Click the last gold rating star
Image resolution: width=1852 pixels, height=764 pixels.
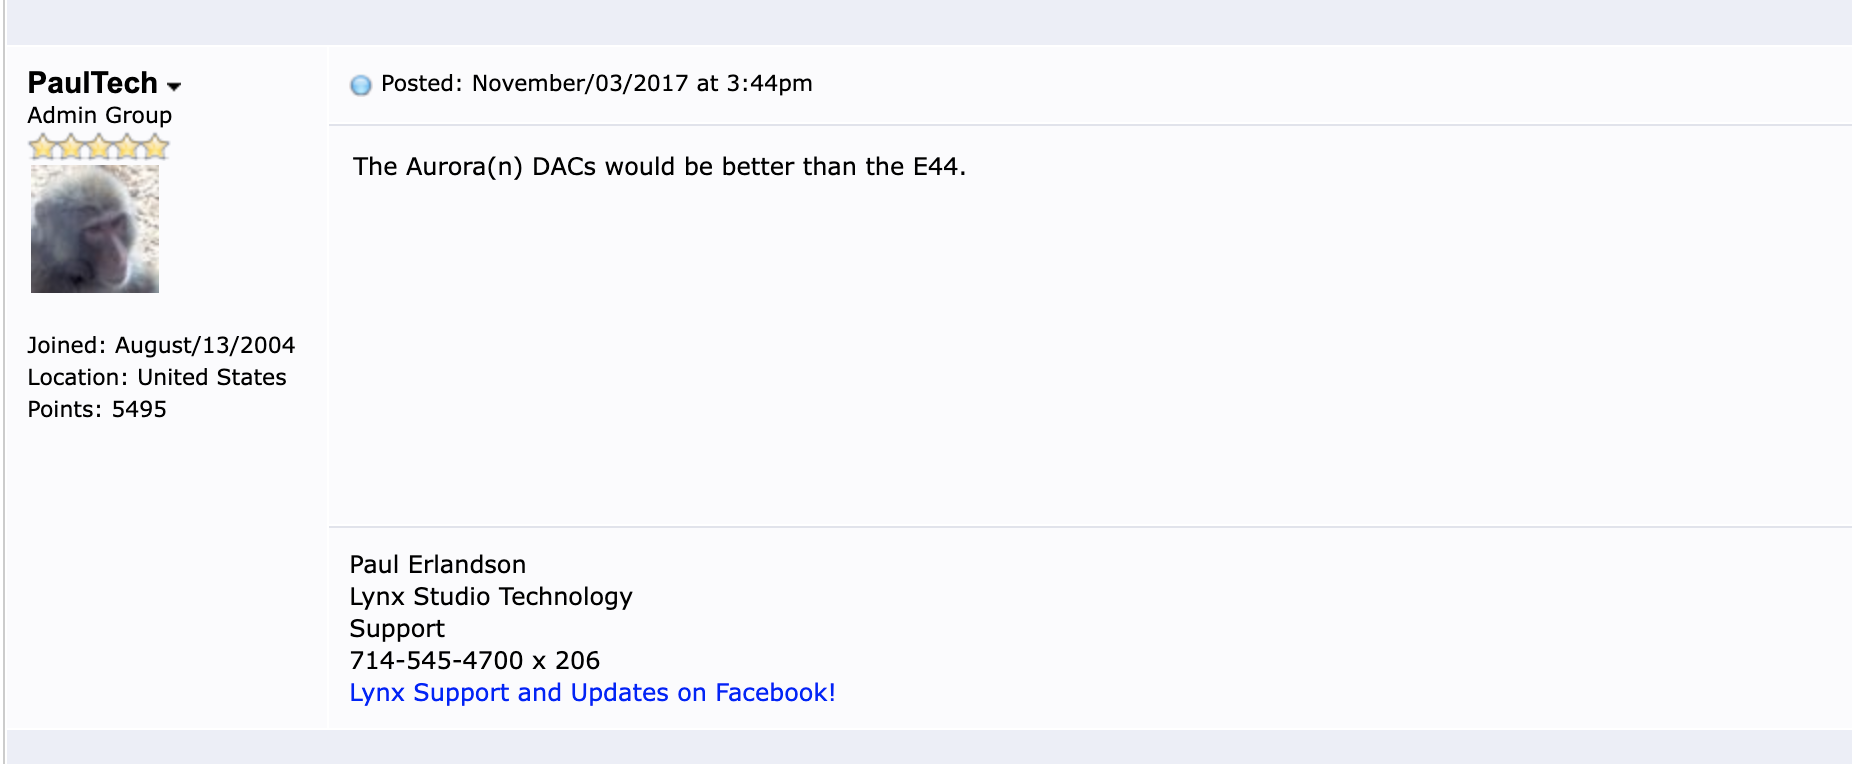pyautogui.click(x=156, y=148)
